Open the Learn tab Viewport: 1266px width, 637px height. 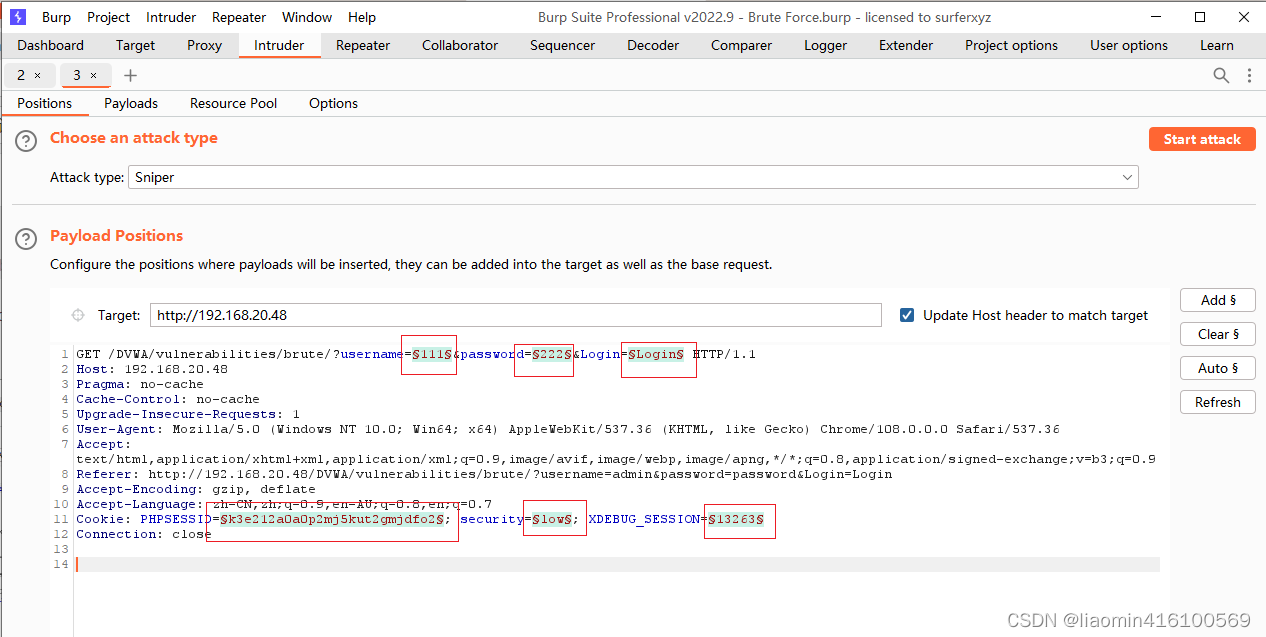[1217, 45]
